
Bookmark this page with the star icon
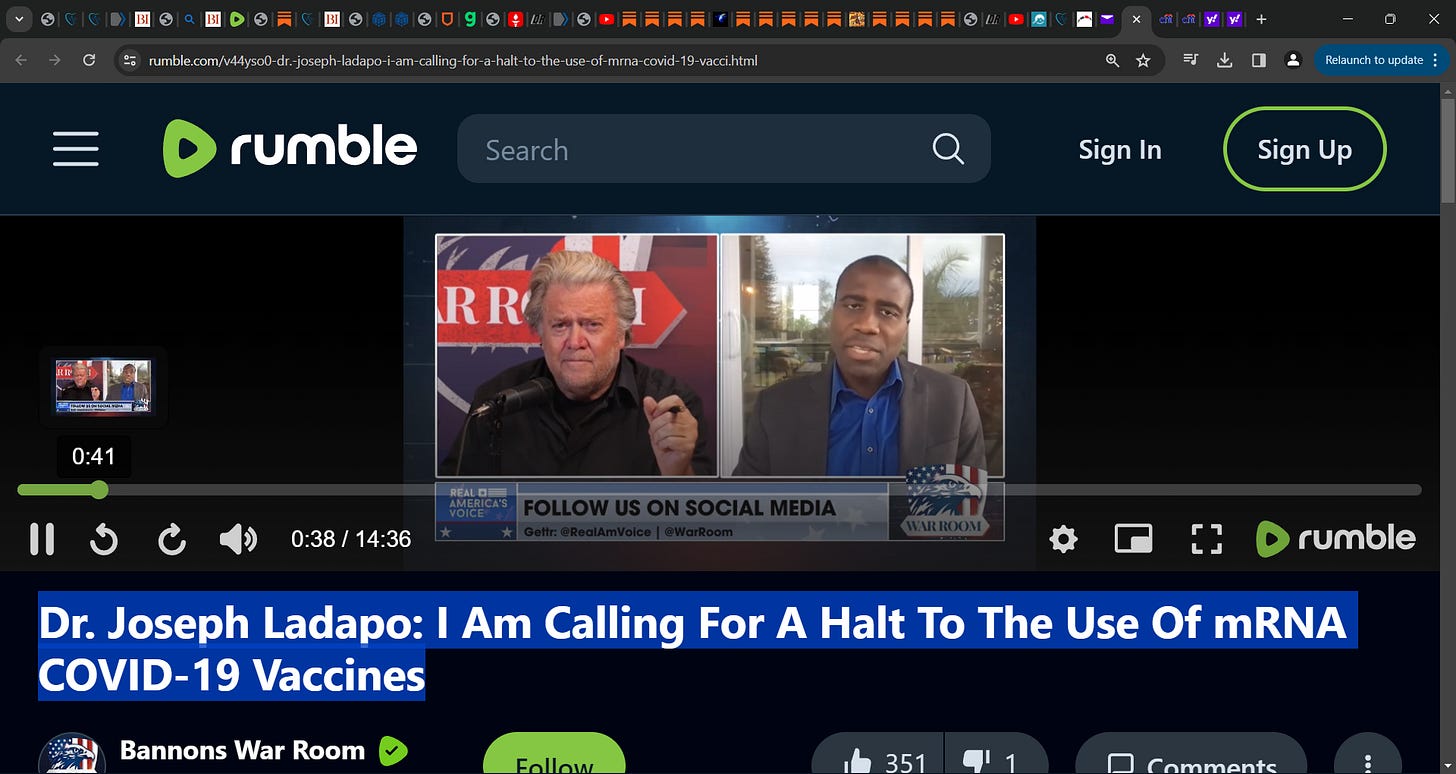pyautogui.click(x=1143, y=60)
